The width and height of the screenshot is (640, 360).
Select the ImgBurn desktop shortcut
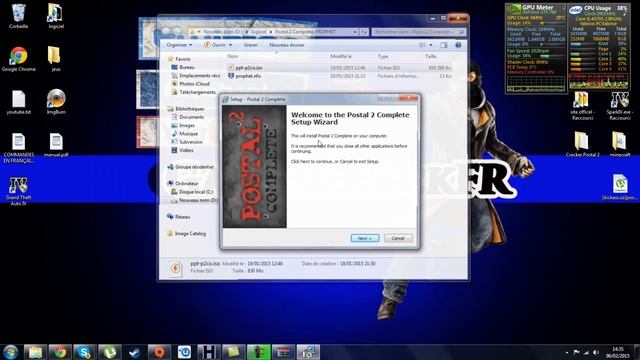[x=56, y=102]
